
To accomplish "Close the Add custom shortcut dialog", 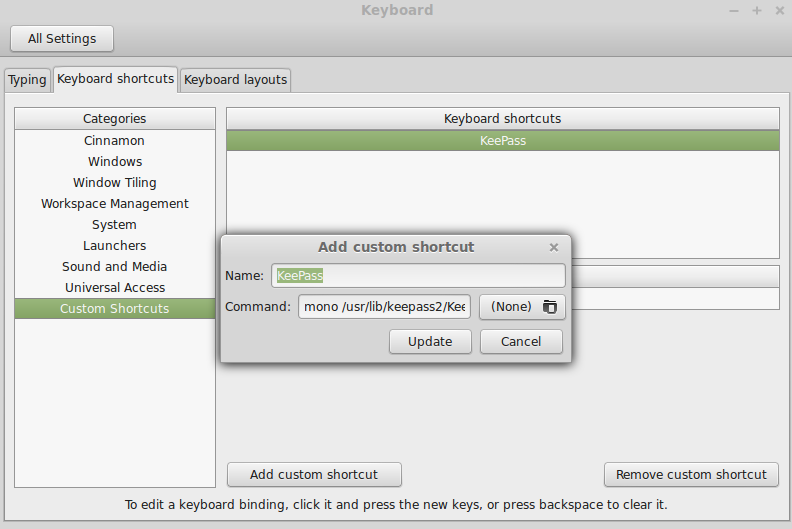I will click(554, 247).
